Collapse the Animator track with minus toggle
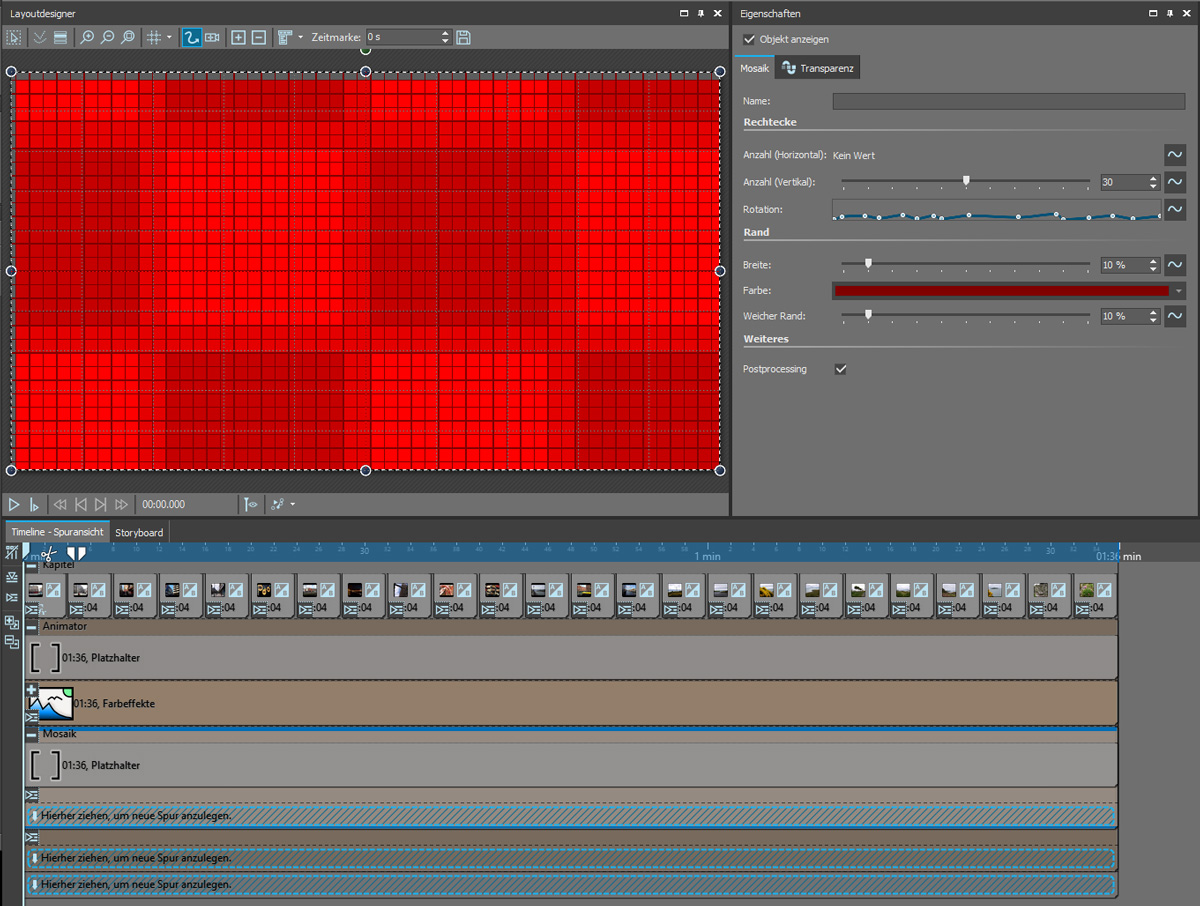This screenshot has height=906, width=1200. pyautogui.click(x=32, y=627)
